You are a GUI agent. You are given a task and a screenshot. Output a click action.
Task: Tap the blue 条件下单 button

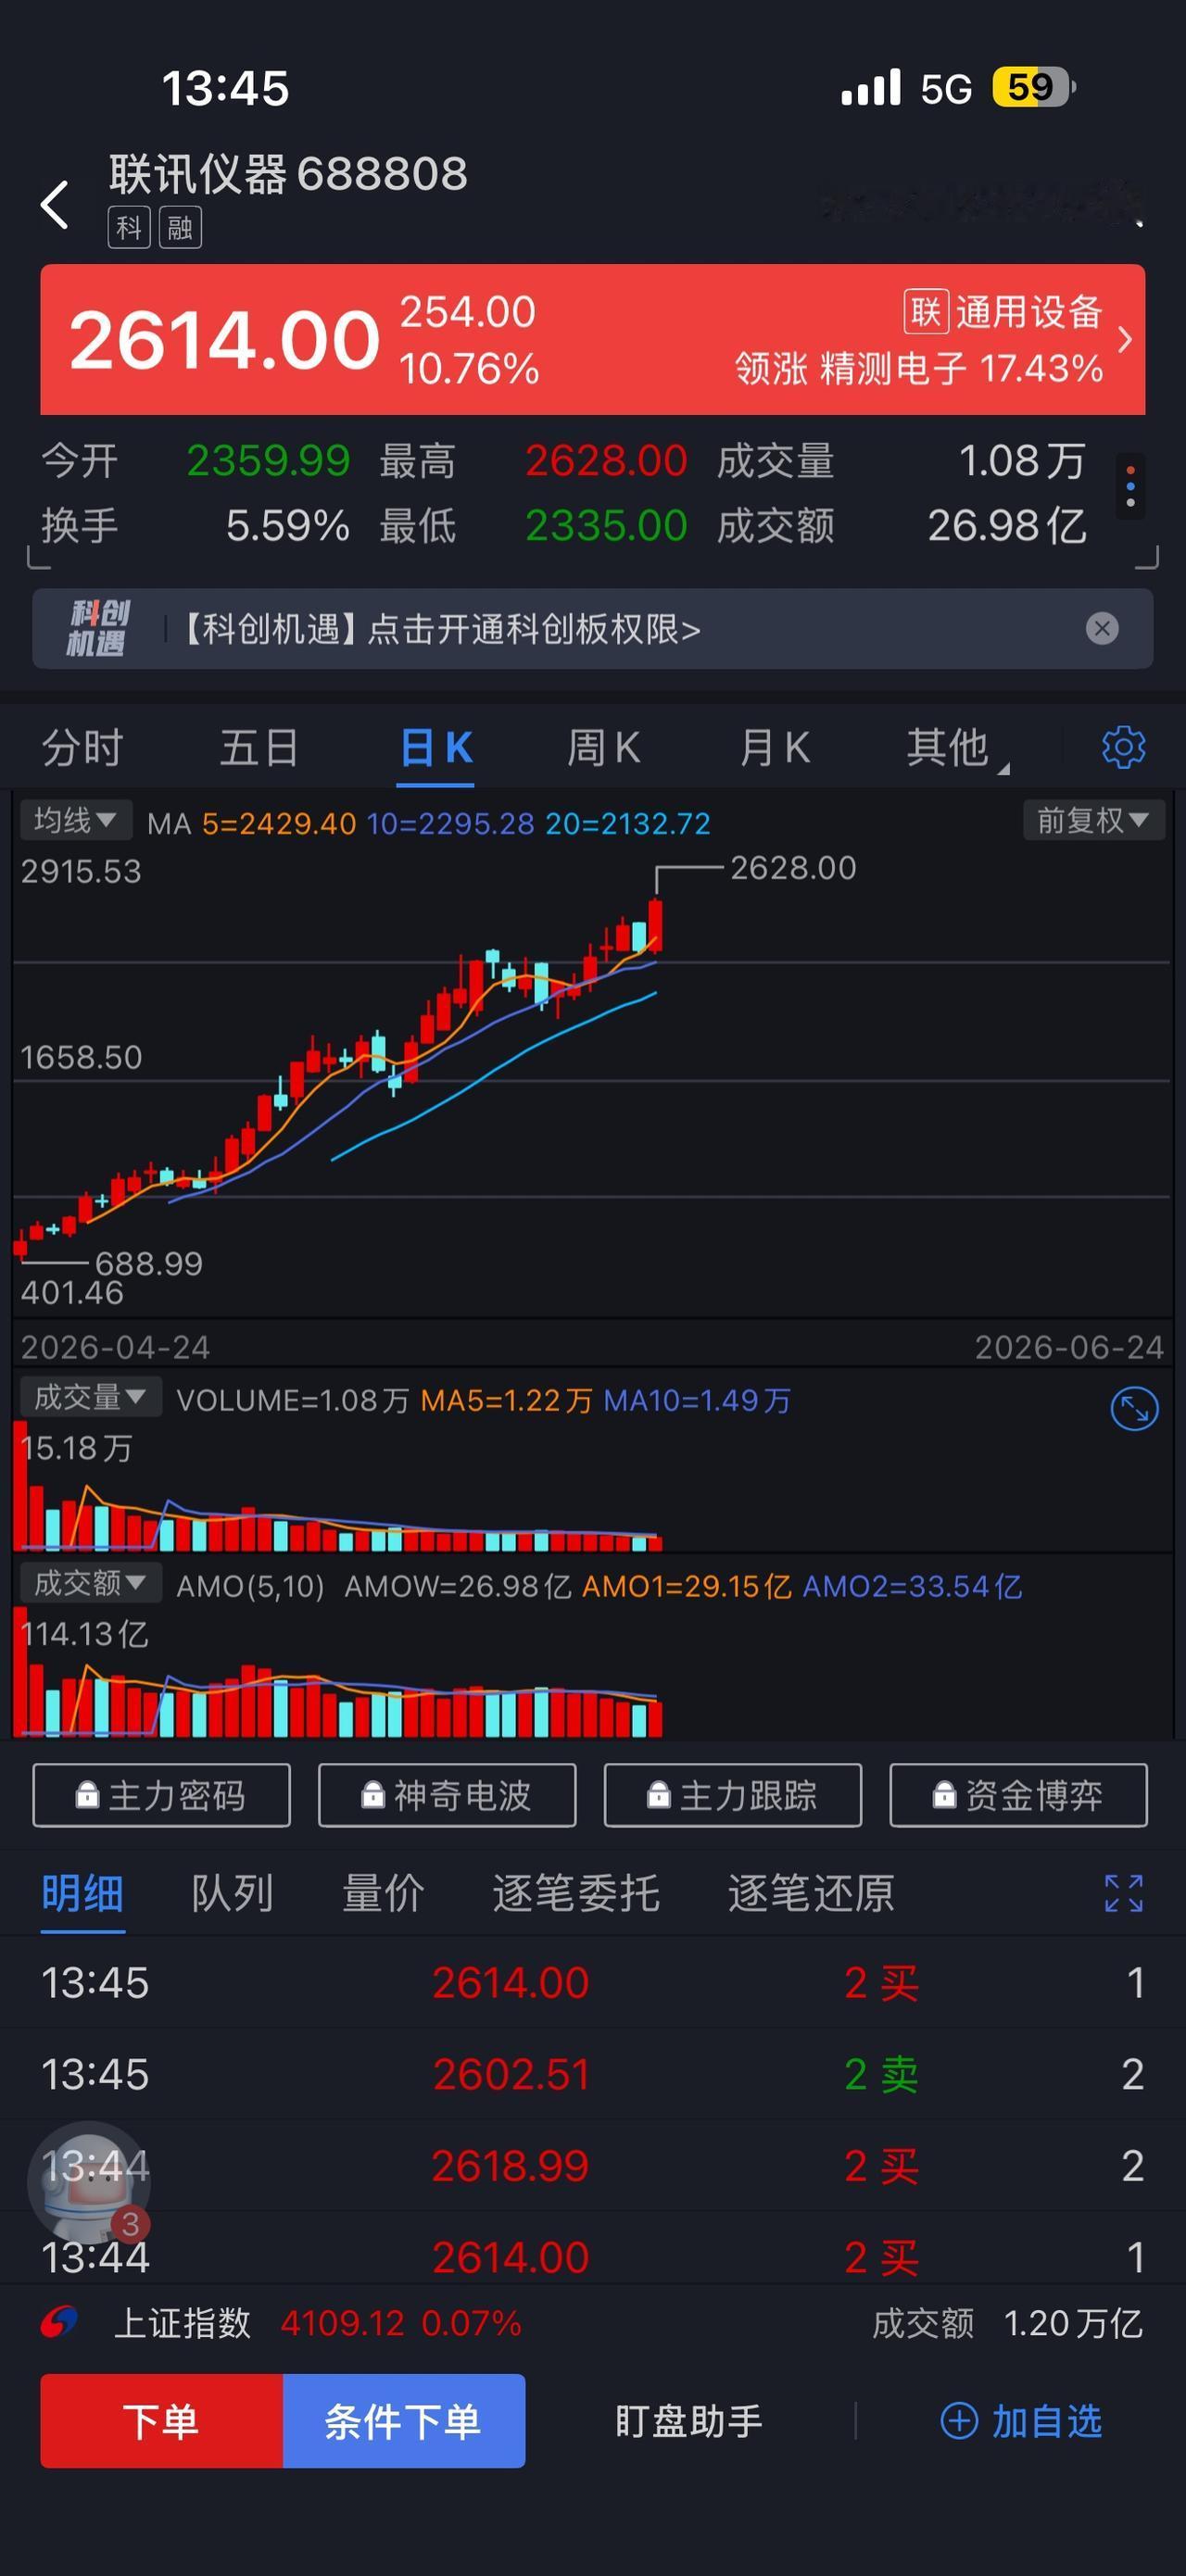(x=404, y=2421)
